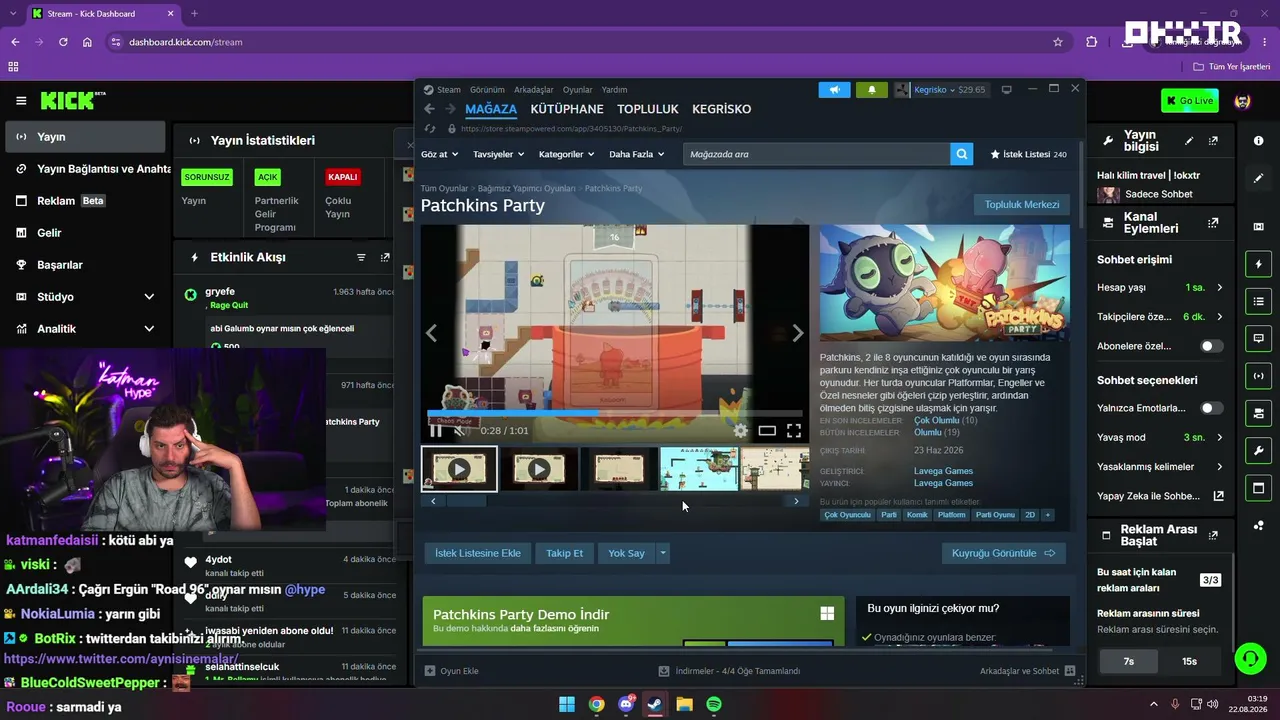1280x720 pixels.
Task: Open the chat bubble icon in right rail
Action: pos(1258,339)
